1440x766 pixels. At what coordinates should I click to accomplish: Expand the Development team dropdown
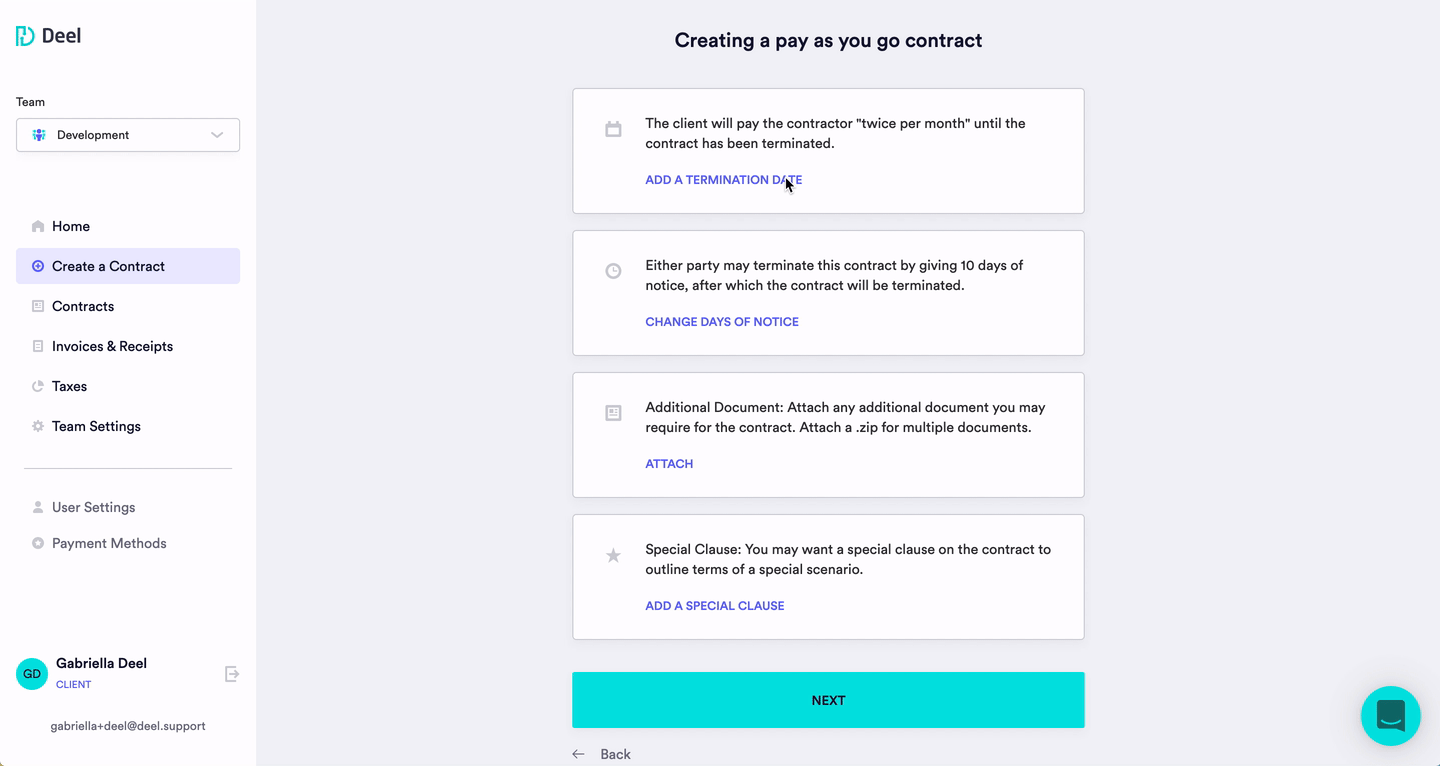(x=128, y=135)
